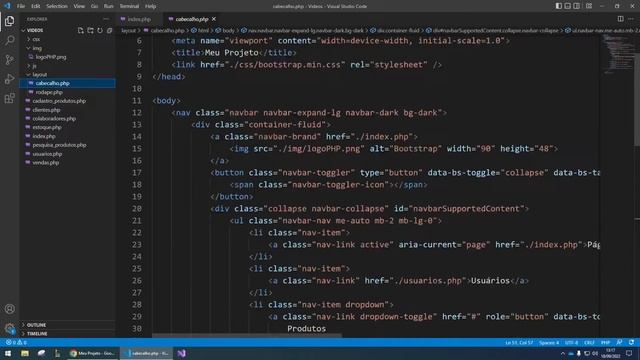Open Explorer more actions ellipsis
Viewport: 640px width, 360px height.
[106, 19]
